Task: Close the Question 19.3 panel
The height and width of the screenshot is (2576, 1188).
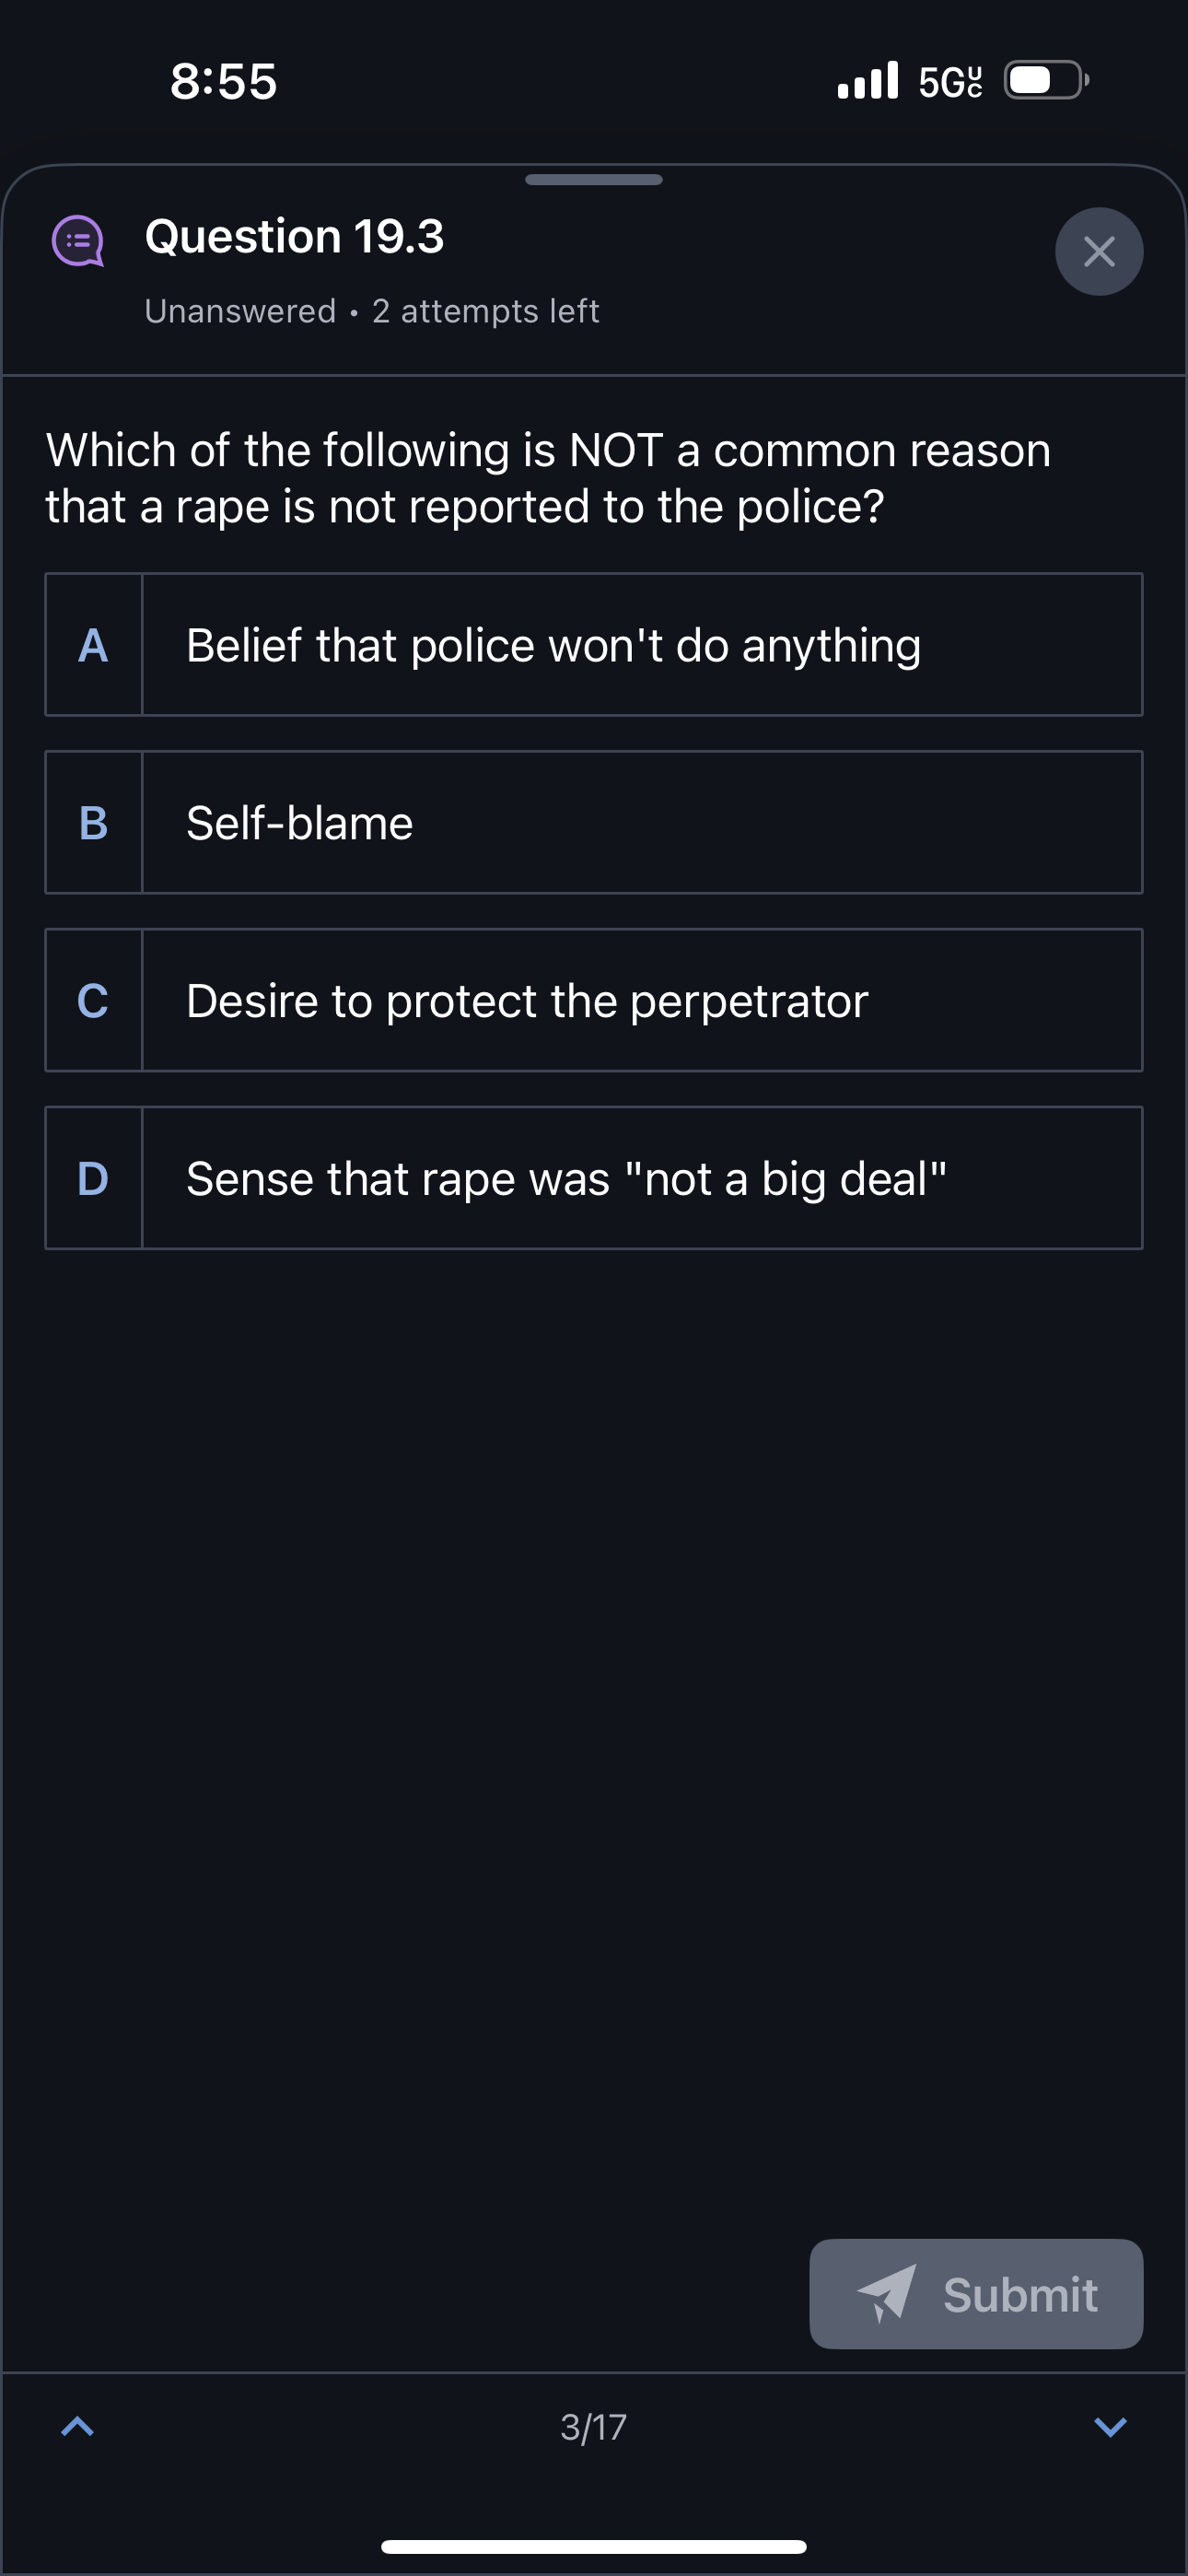Action: coord(1098,251)
